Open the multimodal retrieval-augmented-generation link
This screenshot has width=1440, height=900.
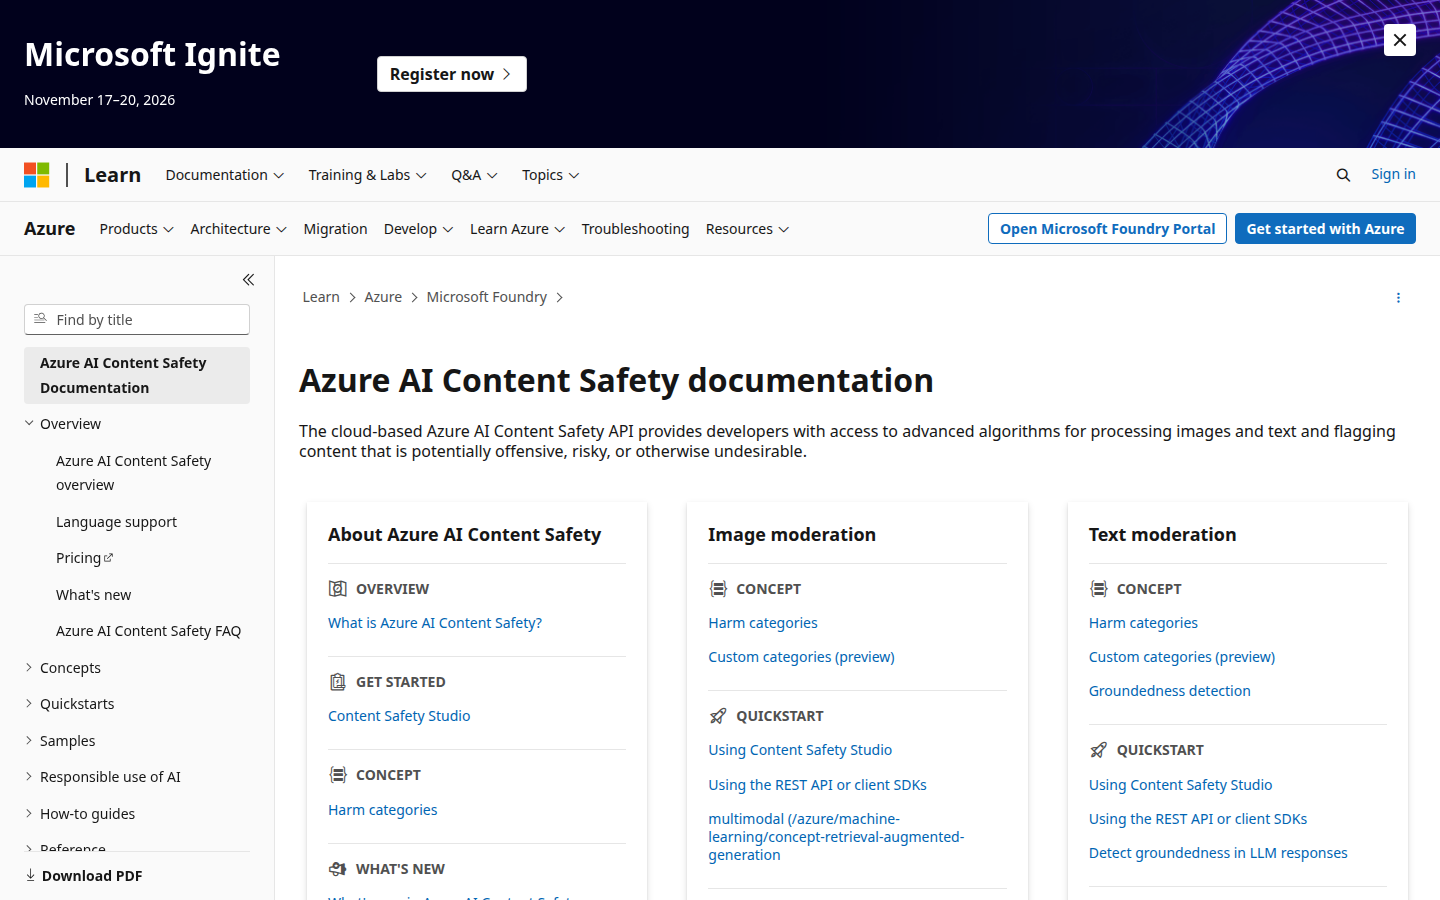[836, 837]
